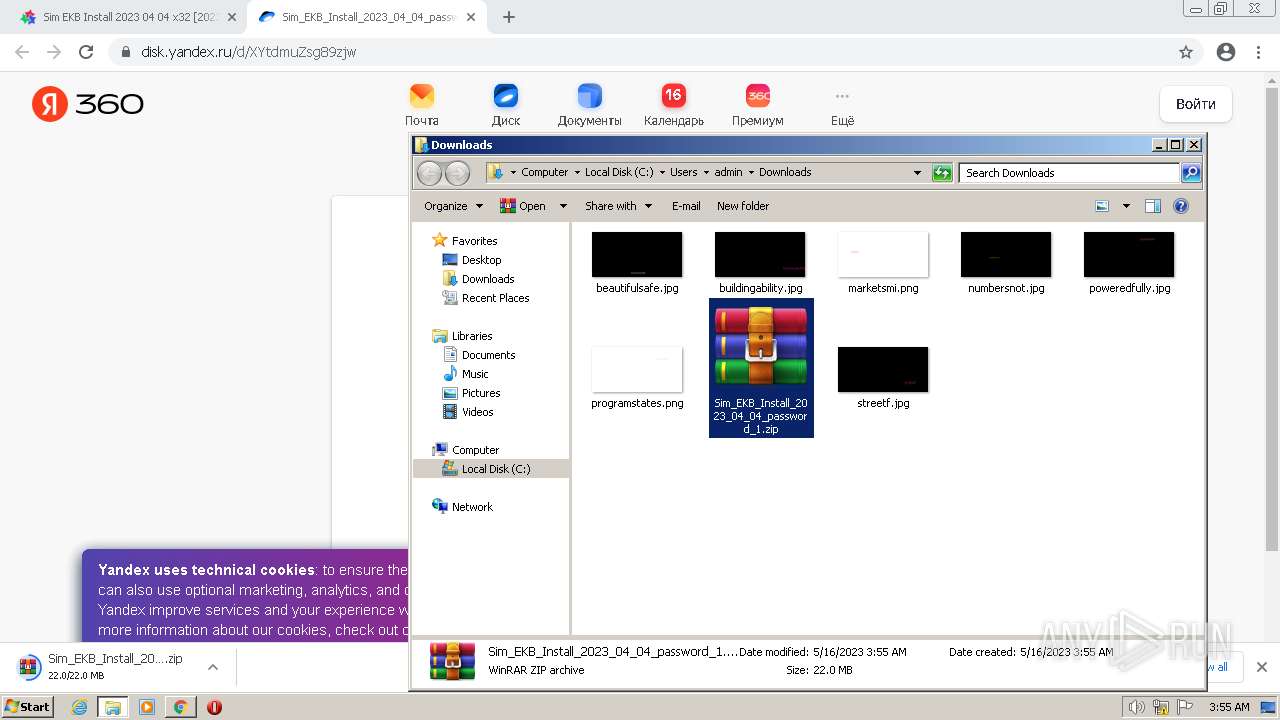Change the view with views icon
Viewport: 1280px width, 720px height.
1102,206
